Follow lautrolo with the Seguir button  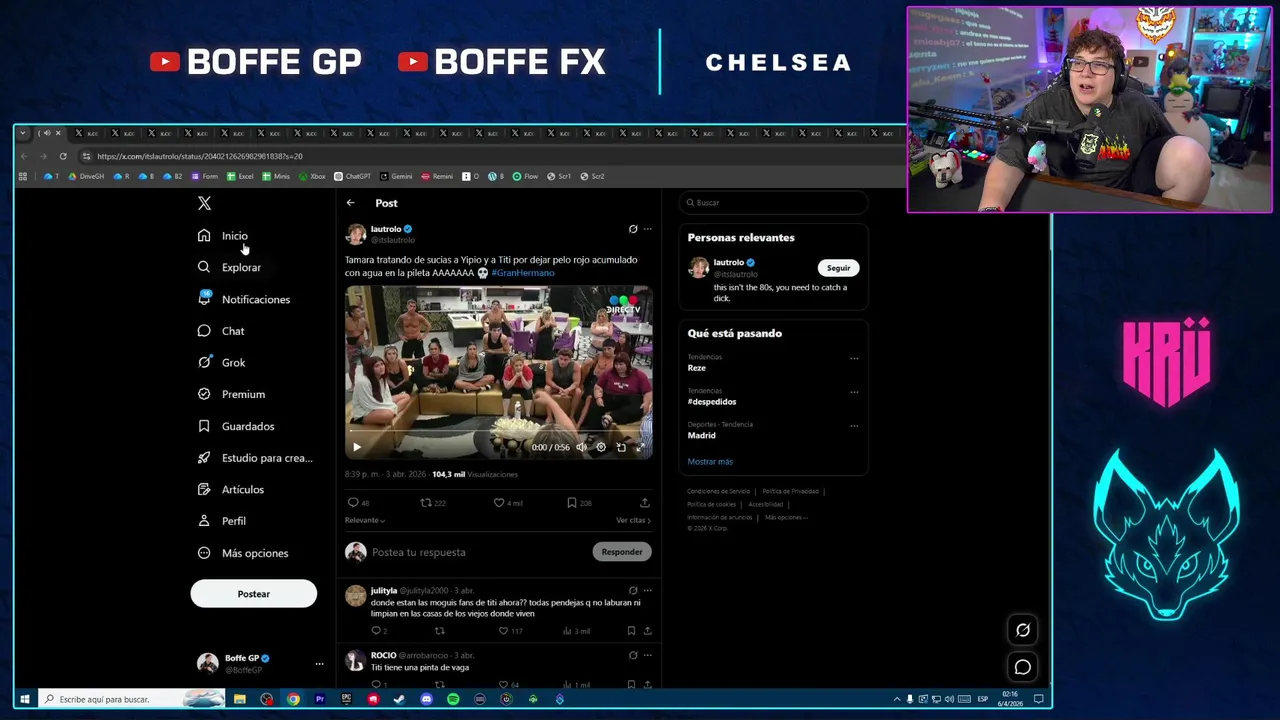click(838, 268)
